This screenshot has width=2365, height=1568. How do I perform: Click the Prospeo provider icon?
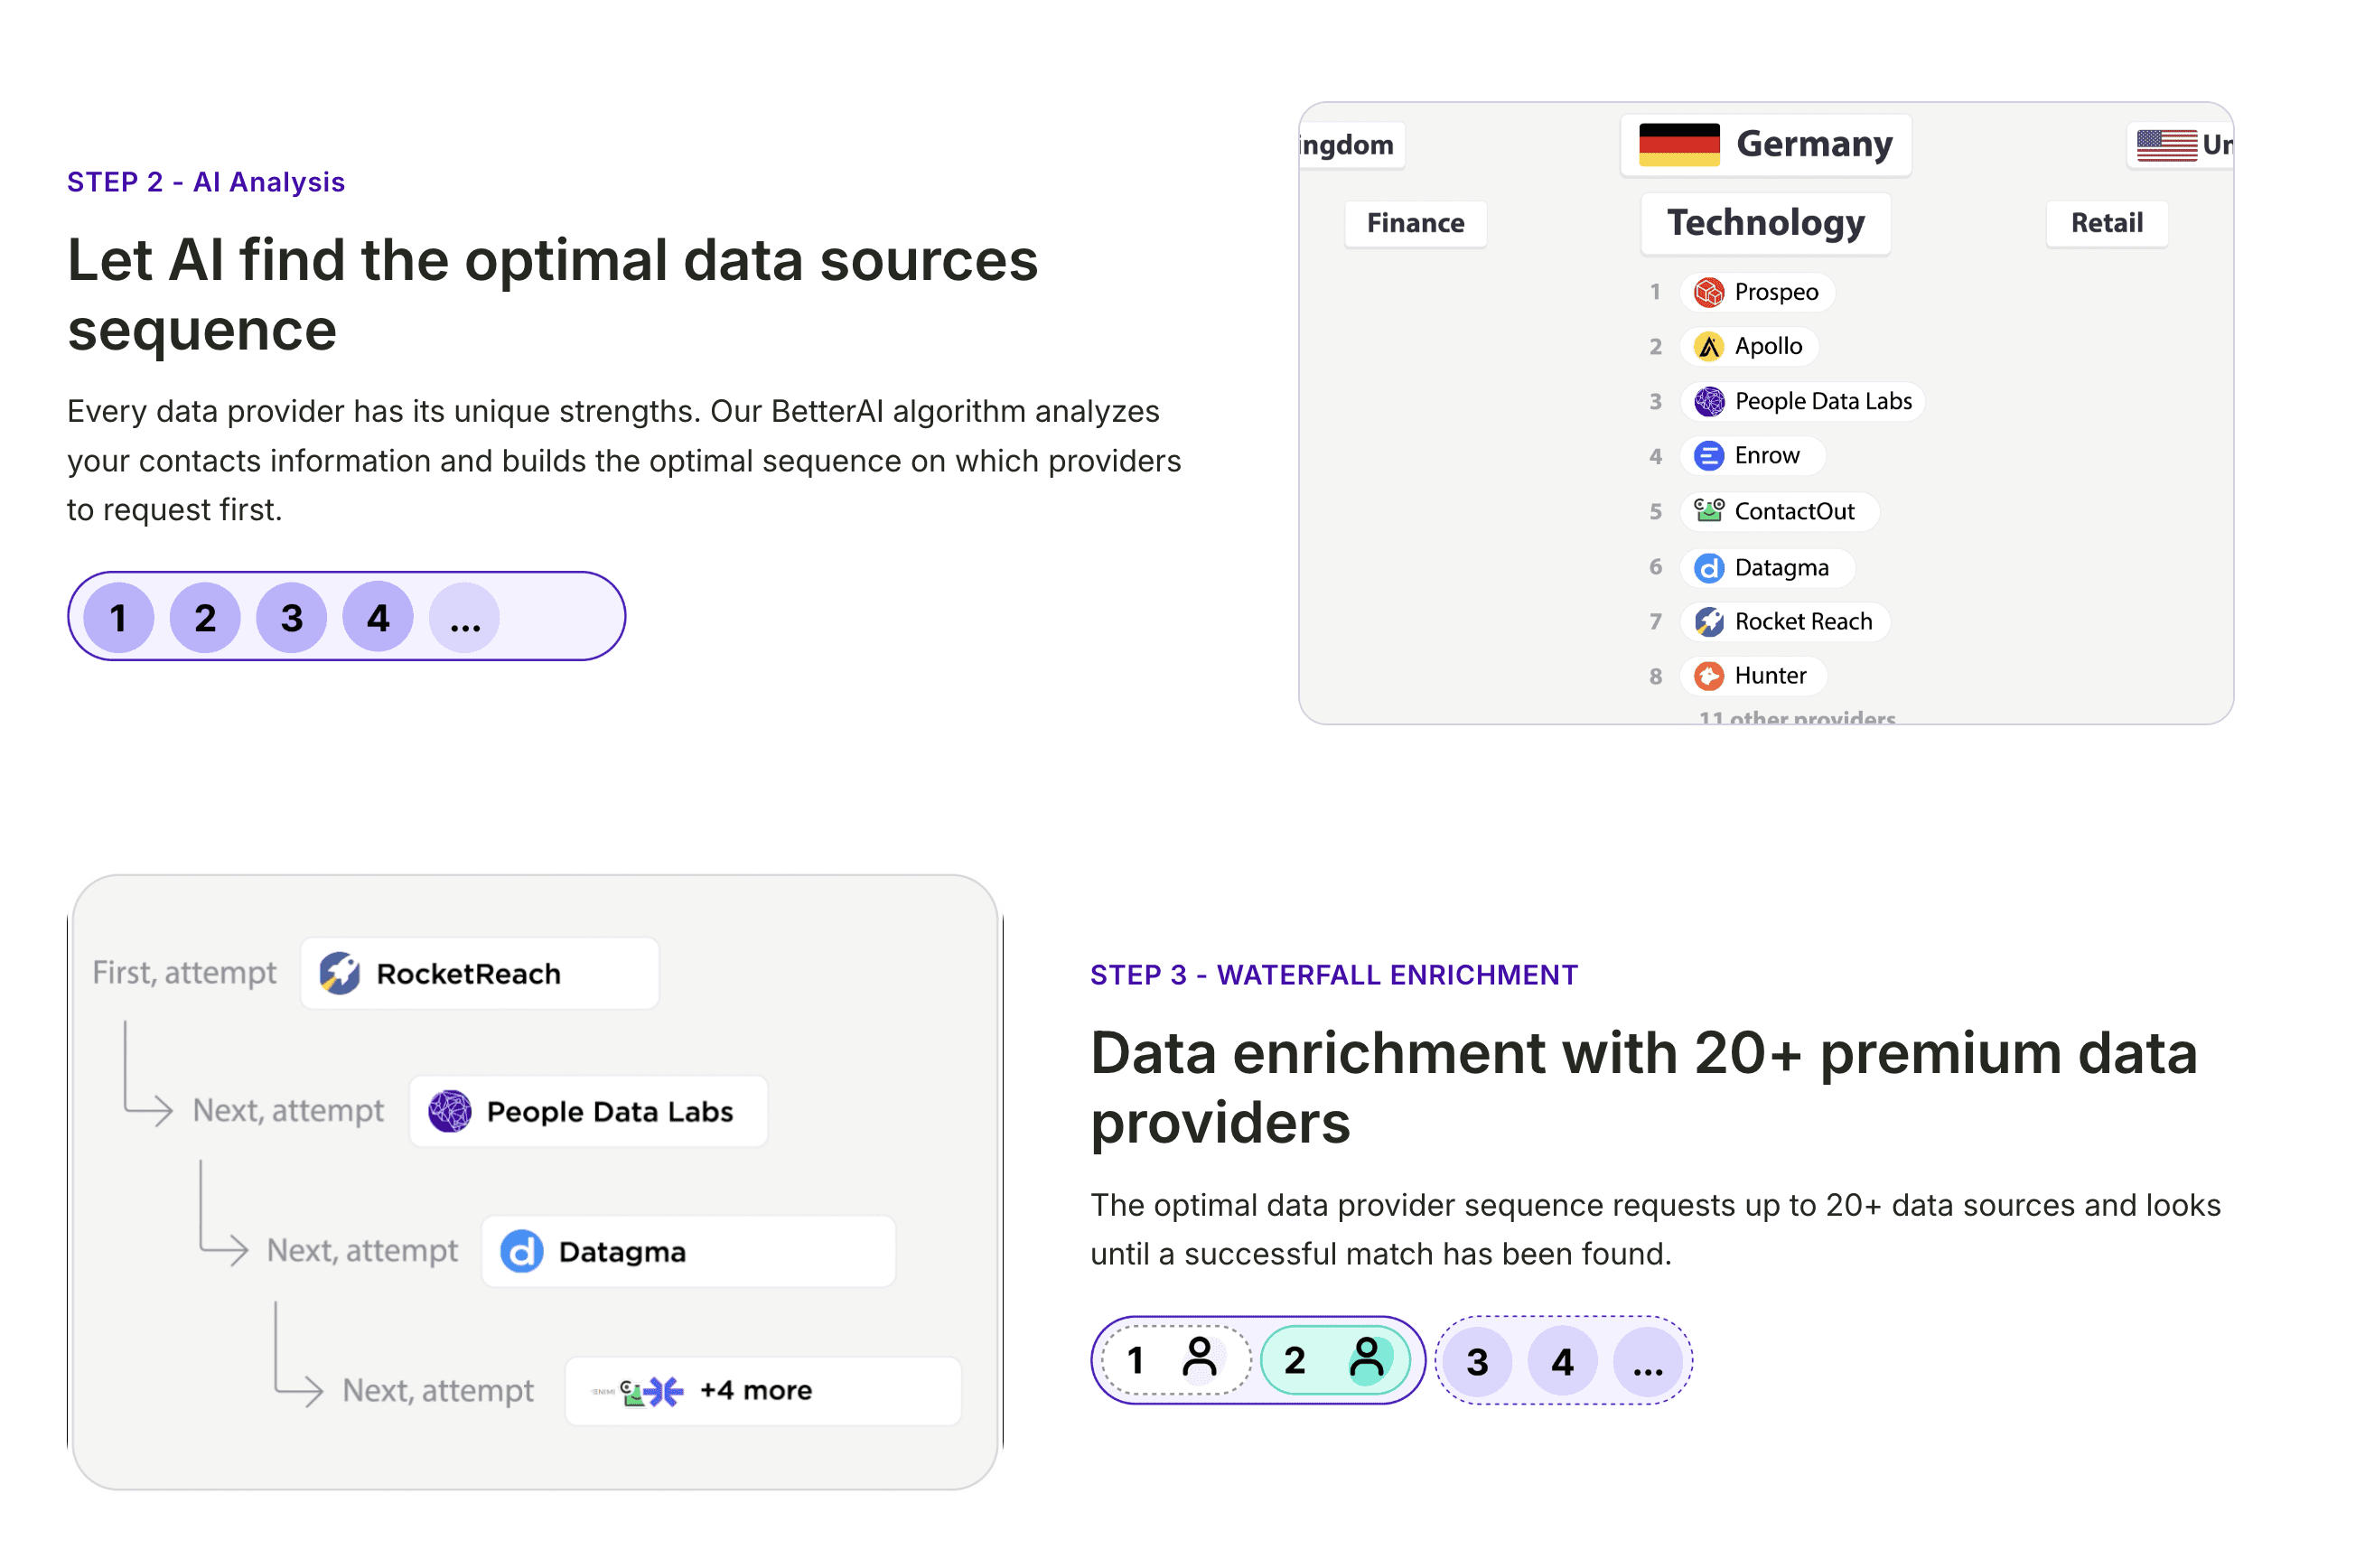pyautogui.click(x=1708, y=292)
